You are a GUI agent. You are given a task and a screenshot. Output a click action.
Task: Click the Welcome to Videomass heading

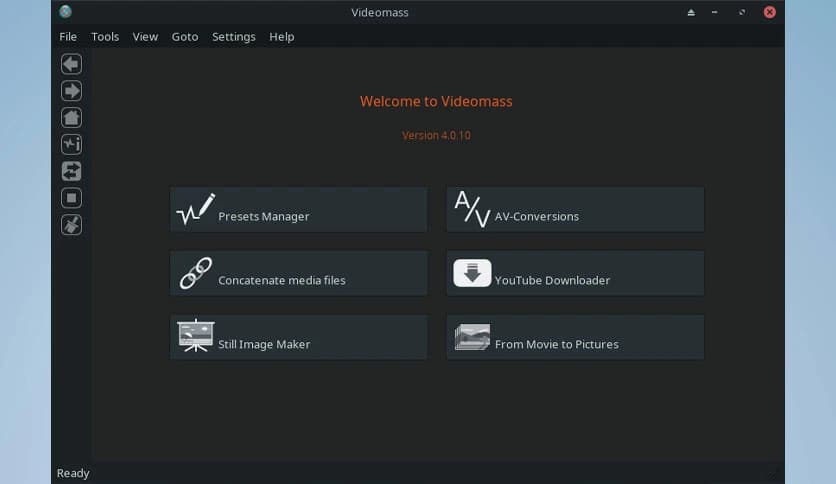click(436, 101)
